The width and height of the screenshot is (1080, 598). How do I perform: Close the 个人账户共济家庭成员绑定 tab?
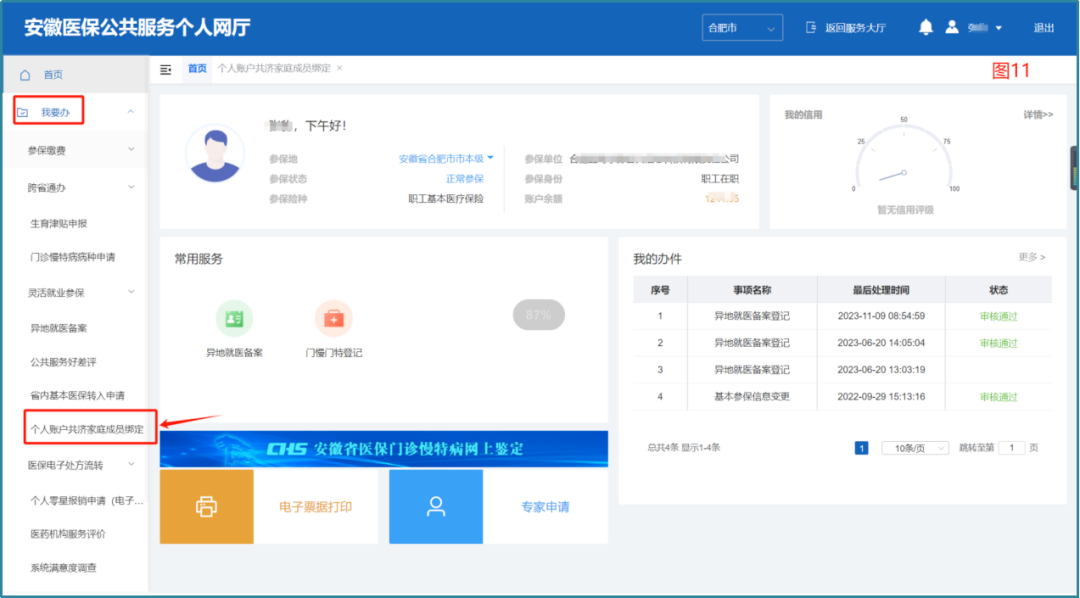point(340,68)
